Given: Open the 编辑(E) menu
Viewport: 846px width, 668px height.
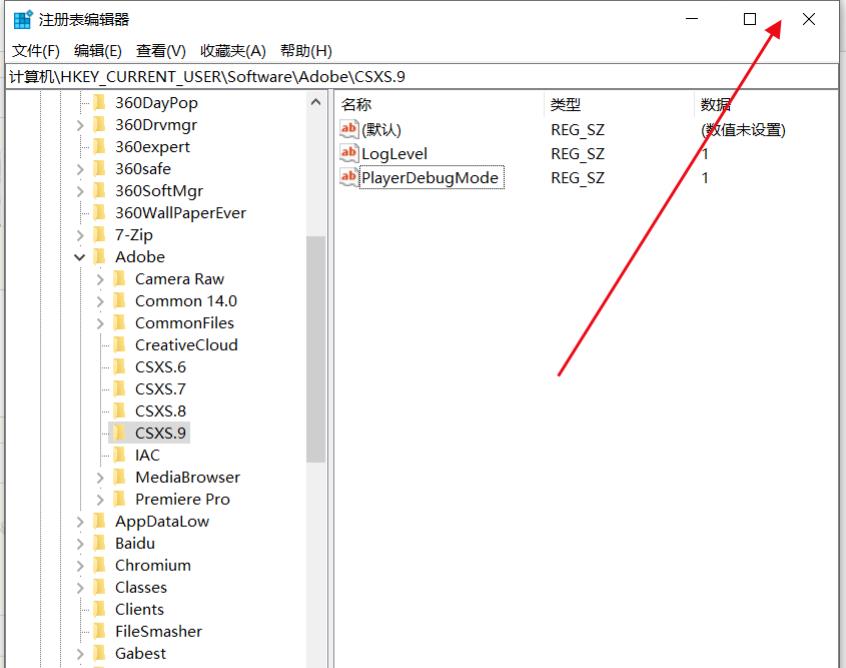Looking at the screenshot, I should click(x=98, y=51).
